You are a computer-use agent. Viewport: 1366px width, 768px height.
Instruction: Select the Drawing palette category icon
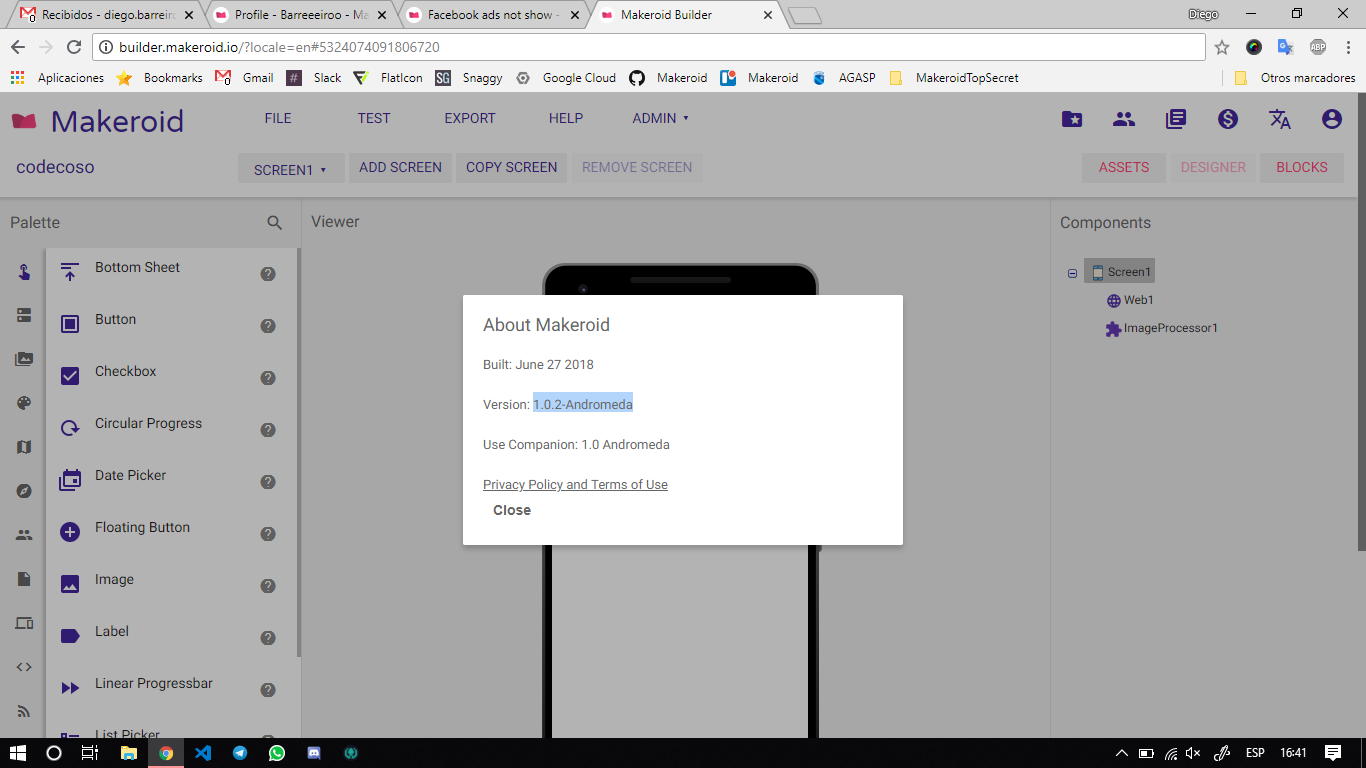[x=24, y=404]
